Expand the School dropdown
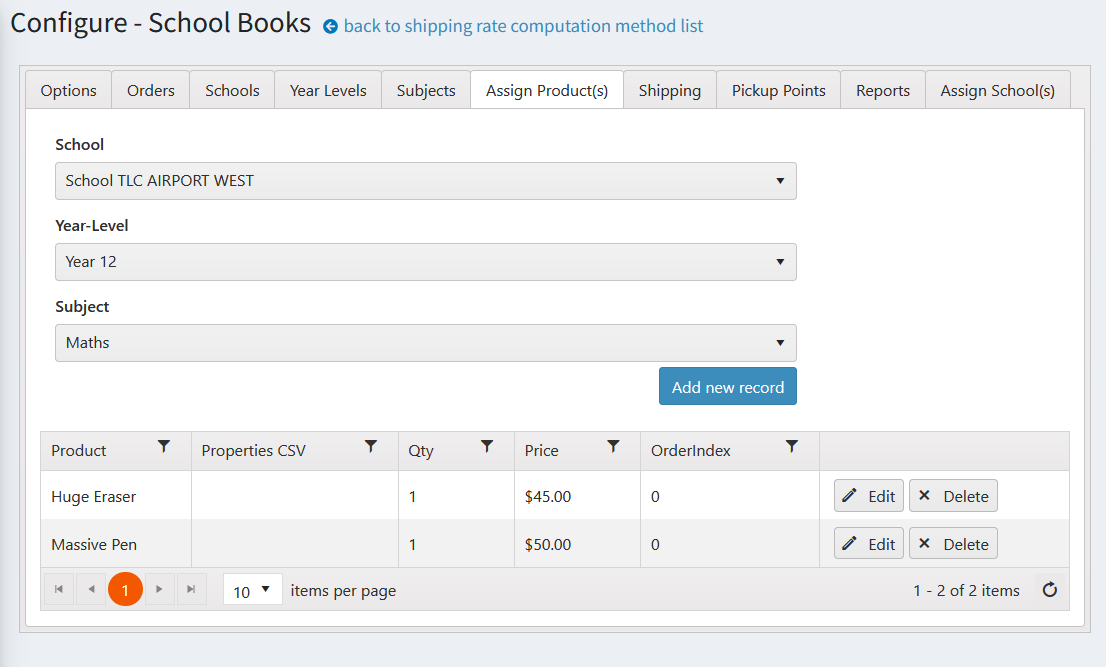 425,181
